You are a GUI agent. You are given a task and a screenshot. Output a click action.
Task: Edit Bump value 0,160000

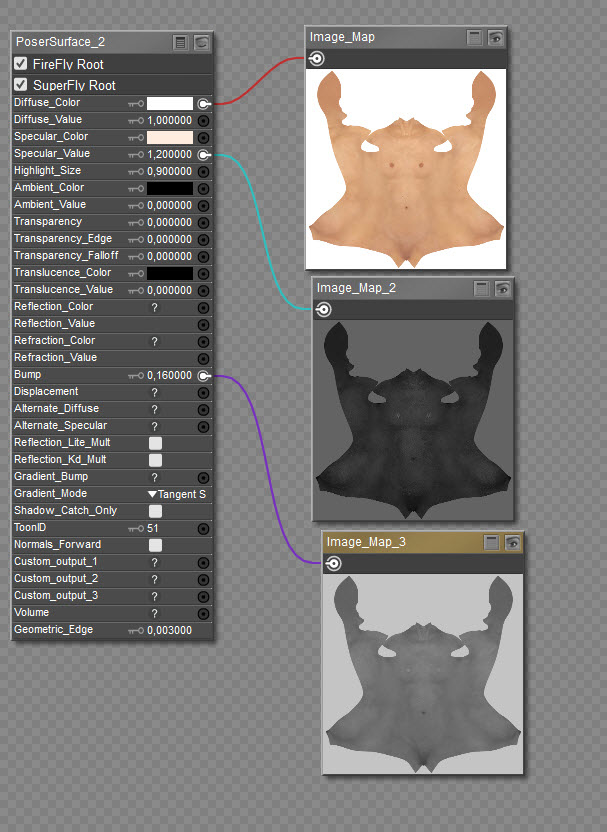tap(170, 375)
